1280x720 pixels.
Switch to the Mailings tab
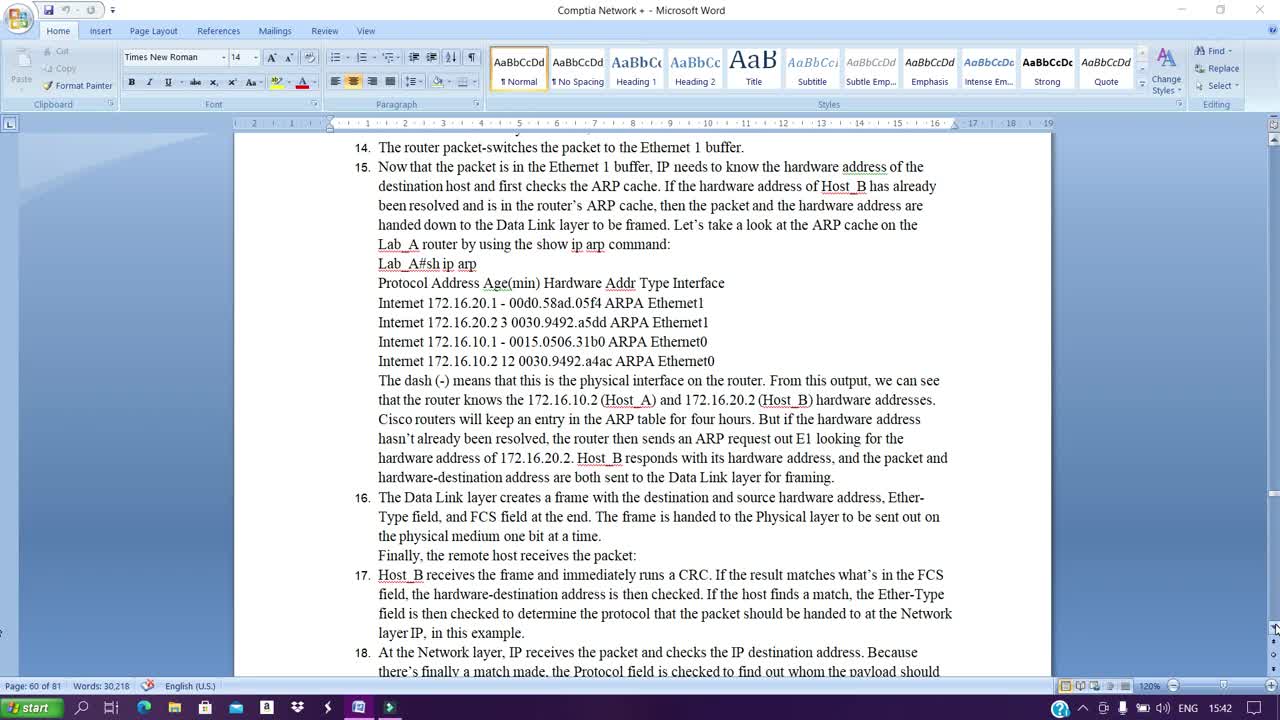tap(275, 31)
